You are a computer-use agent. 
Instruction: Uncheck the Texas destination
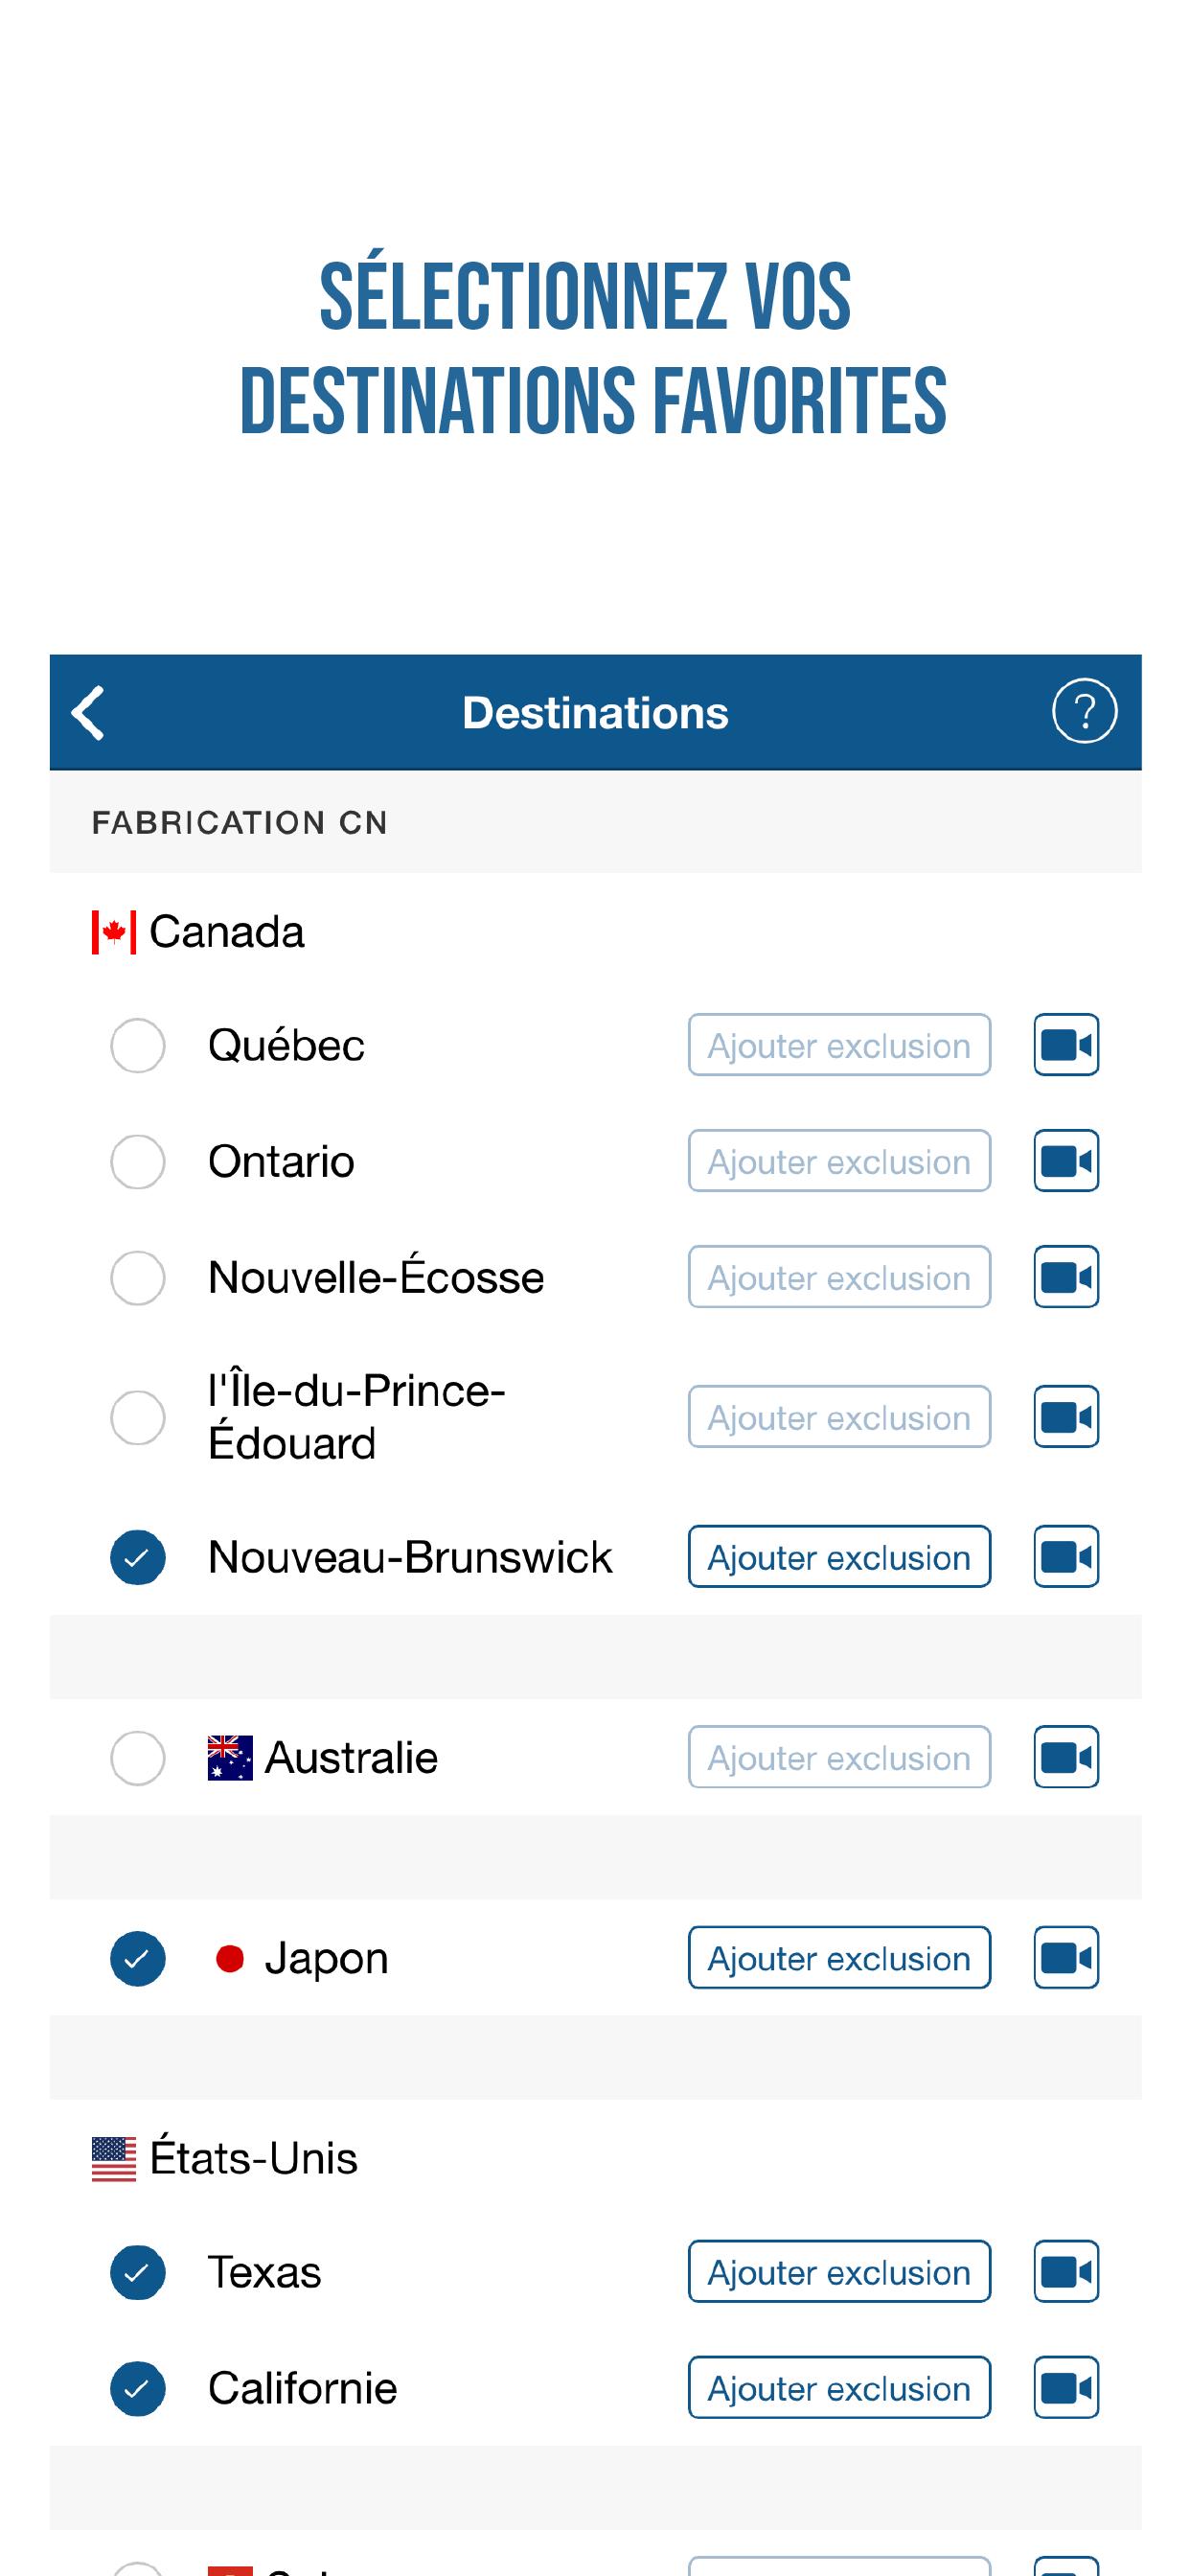coord(137,2273)
